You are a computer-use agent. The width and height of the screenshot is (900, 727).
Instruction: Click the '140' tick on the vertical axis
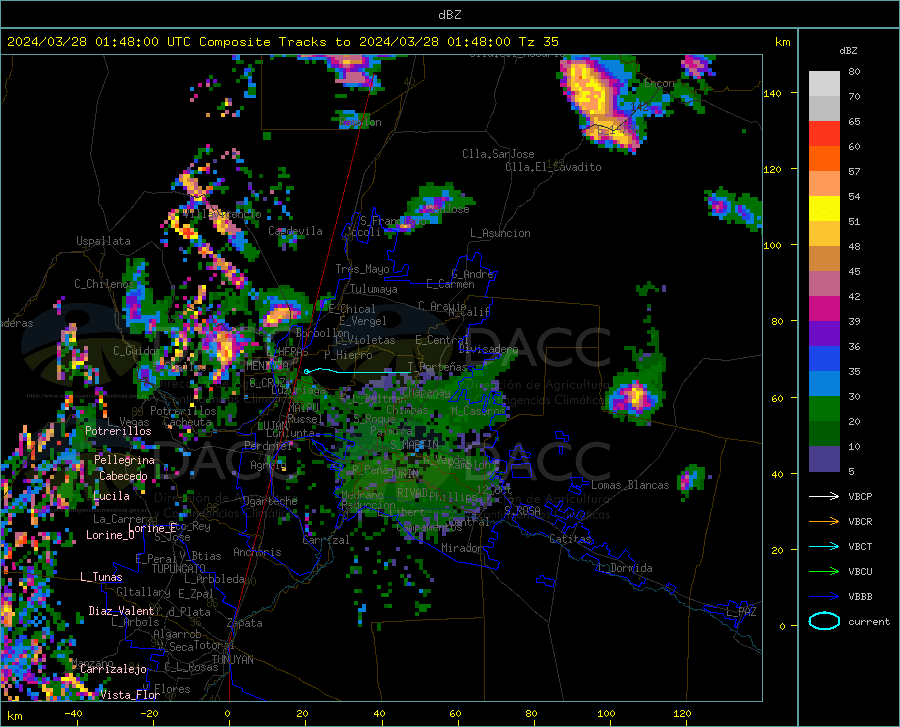[x=772, y=94]
